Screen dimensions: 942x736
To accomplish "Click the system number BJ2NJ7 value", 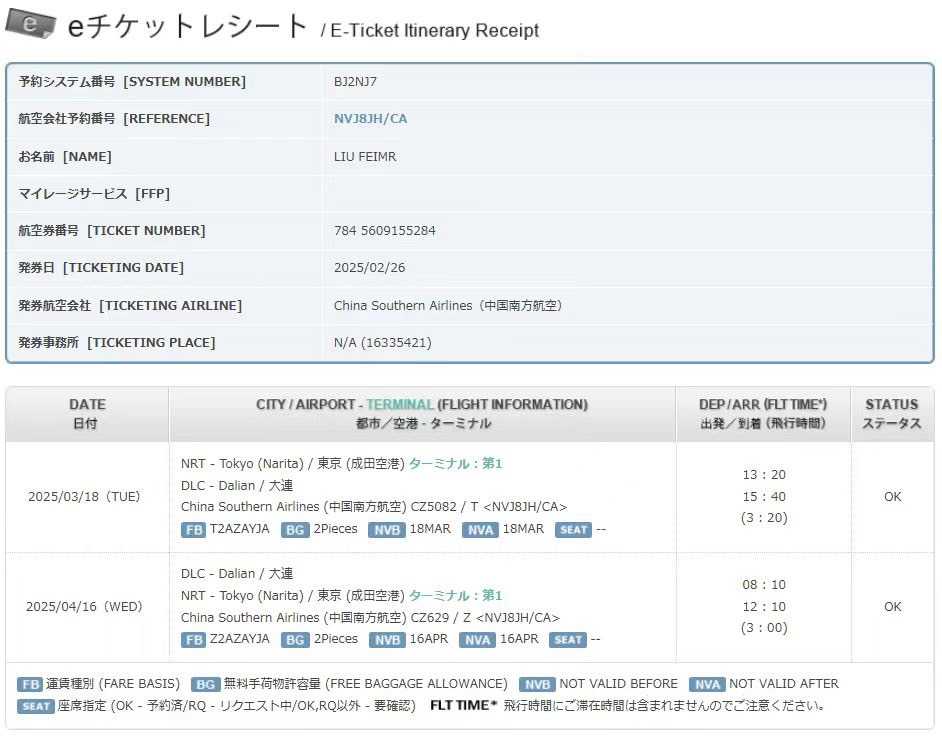I will 355,82.
